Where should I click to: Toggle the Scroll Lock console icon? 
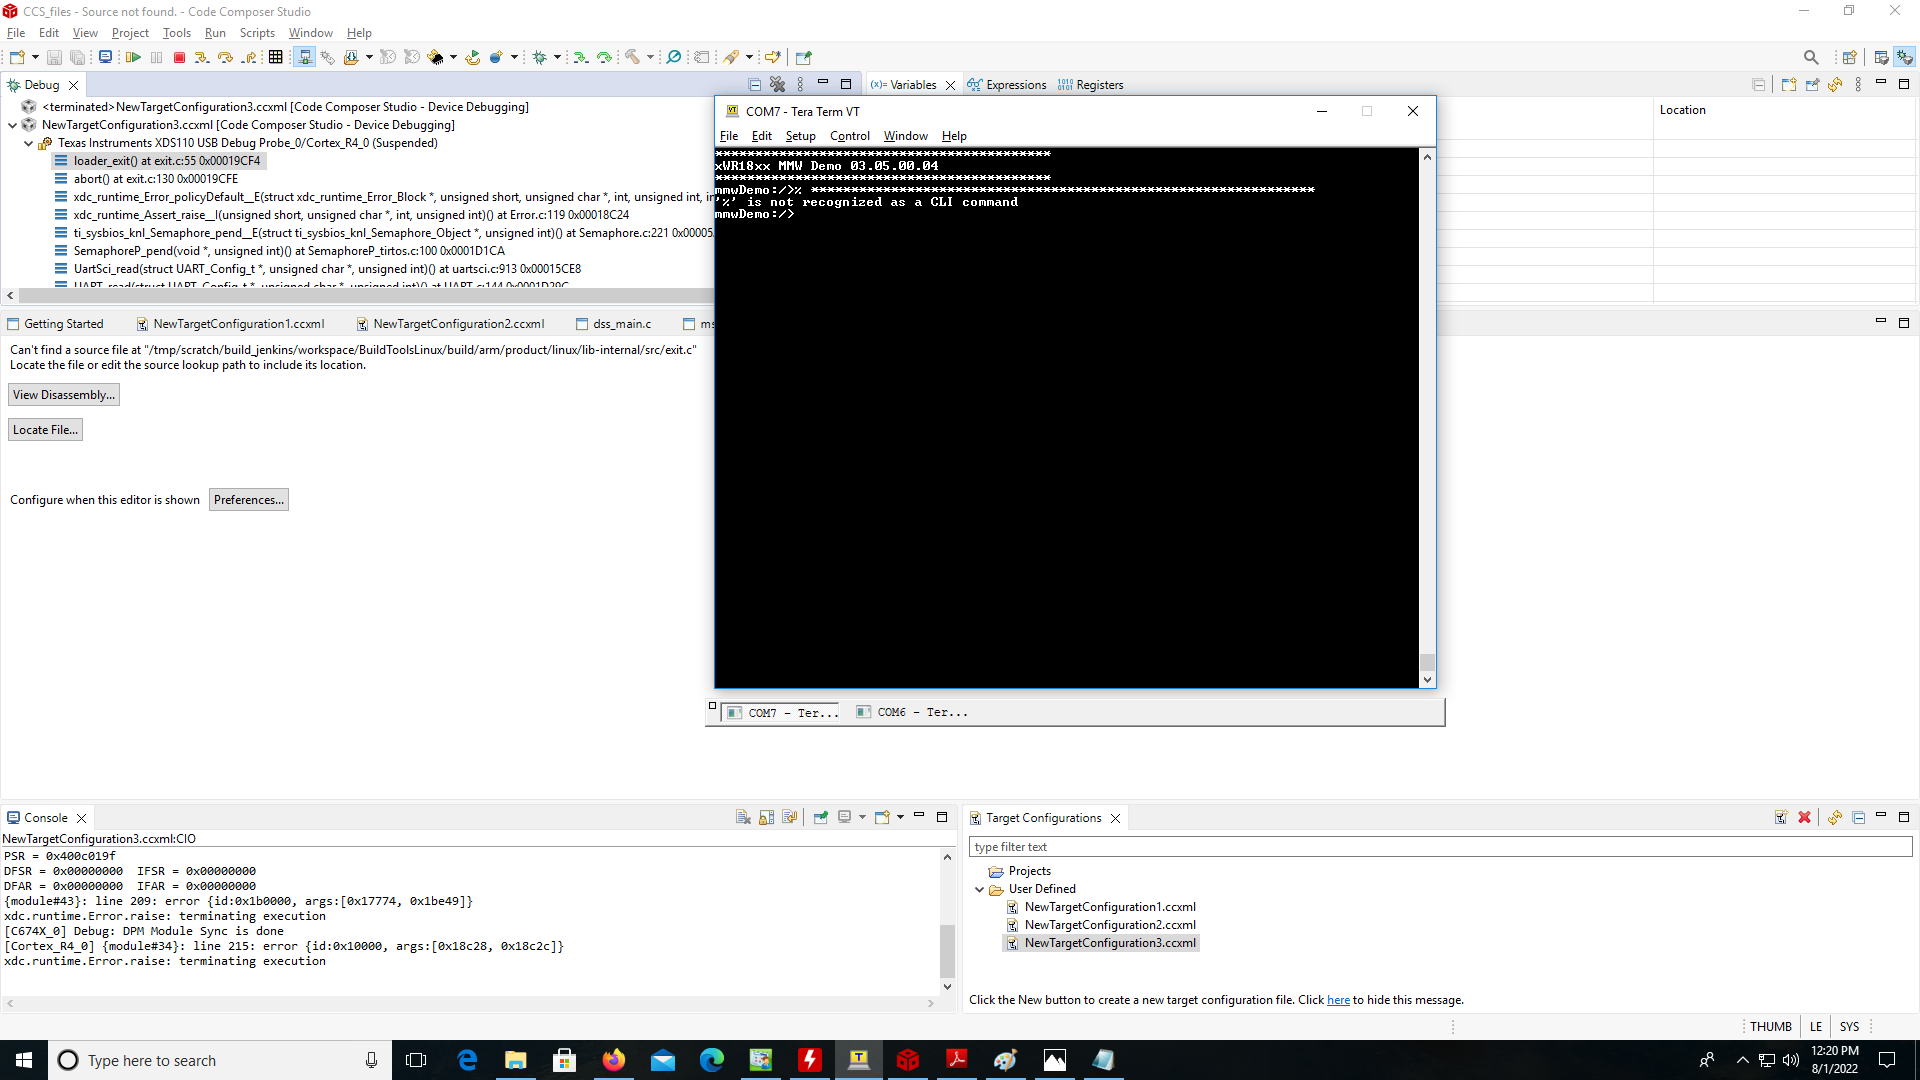(x=766, y=817)
